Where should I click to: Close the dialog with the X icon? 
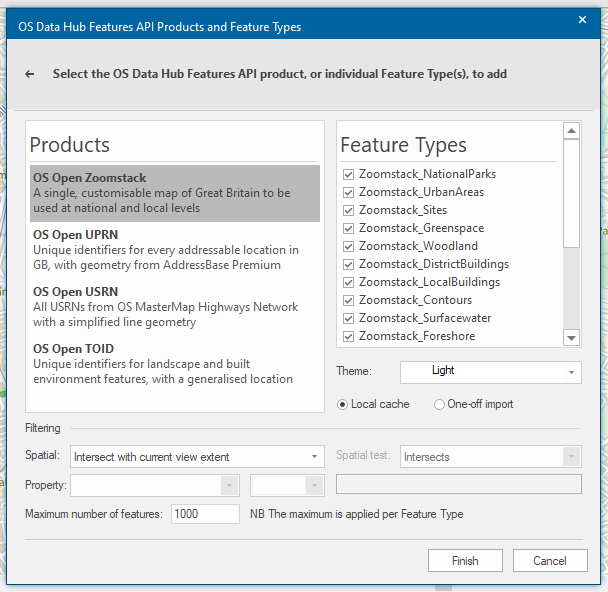click(583, 20)
